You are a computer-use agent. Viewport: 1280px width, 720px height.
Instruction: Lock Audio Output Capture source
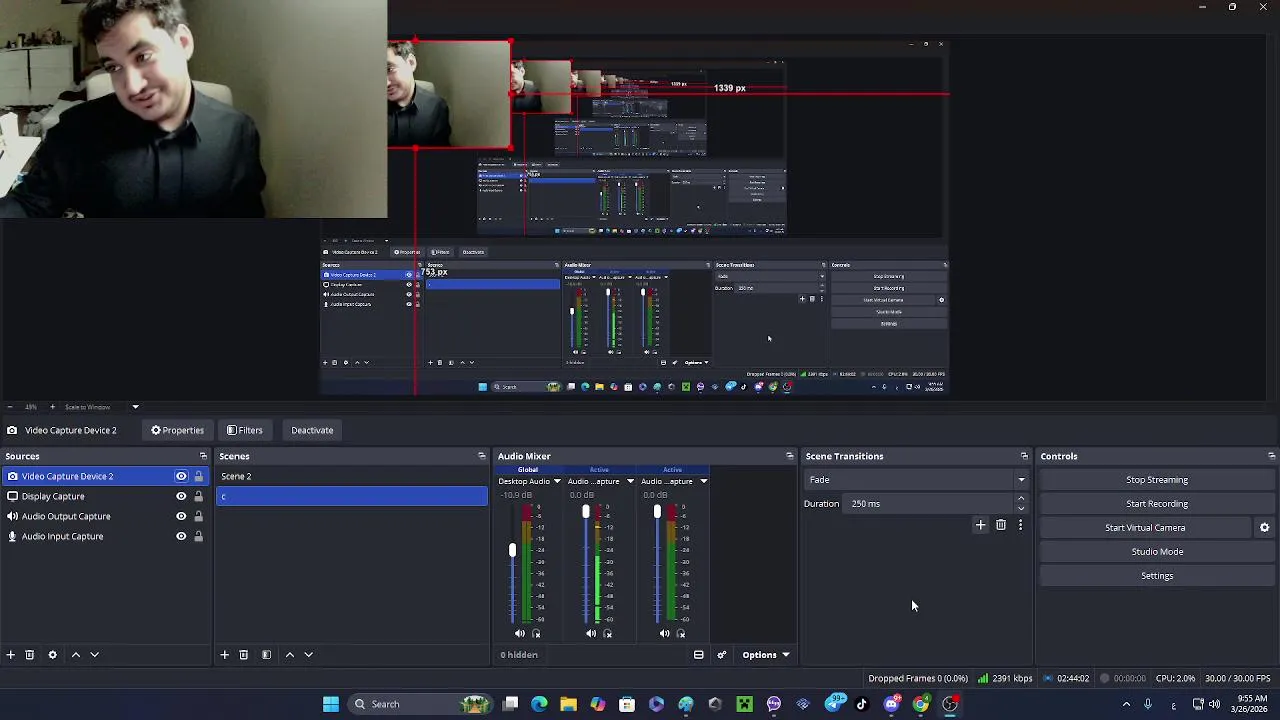[198, 516]
